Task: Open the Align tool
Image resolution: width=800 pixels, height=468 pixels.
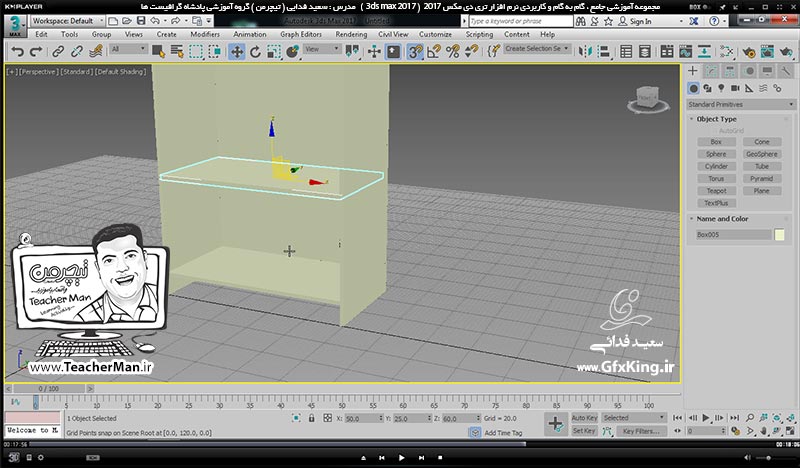Action: click(604, 52)
